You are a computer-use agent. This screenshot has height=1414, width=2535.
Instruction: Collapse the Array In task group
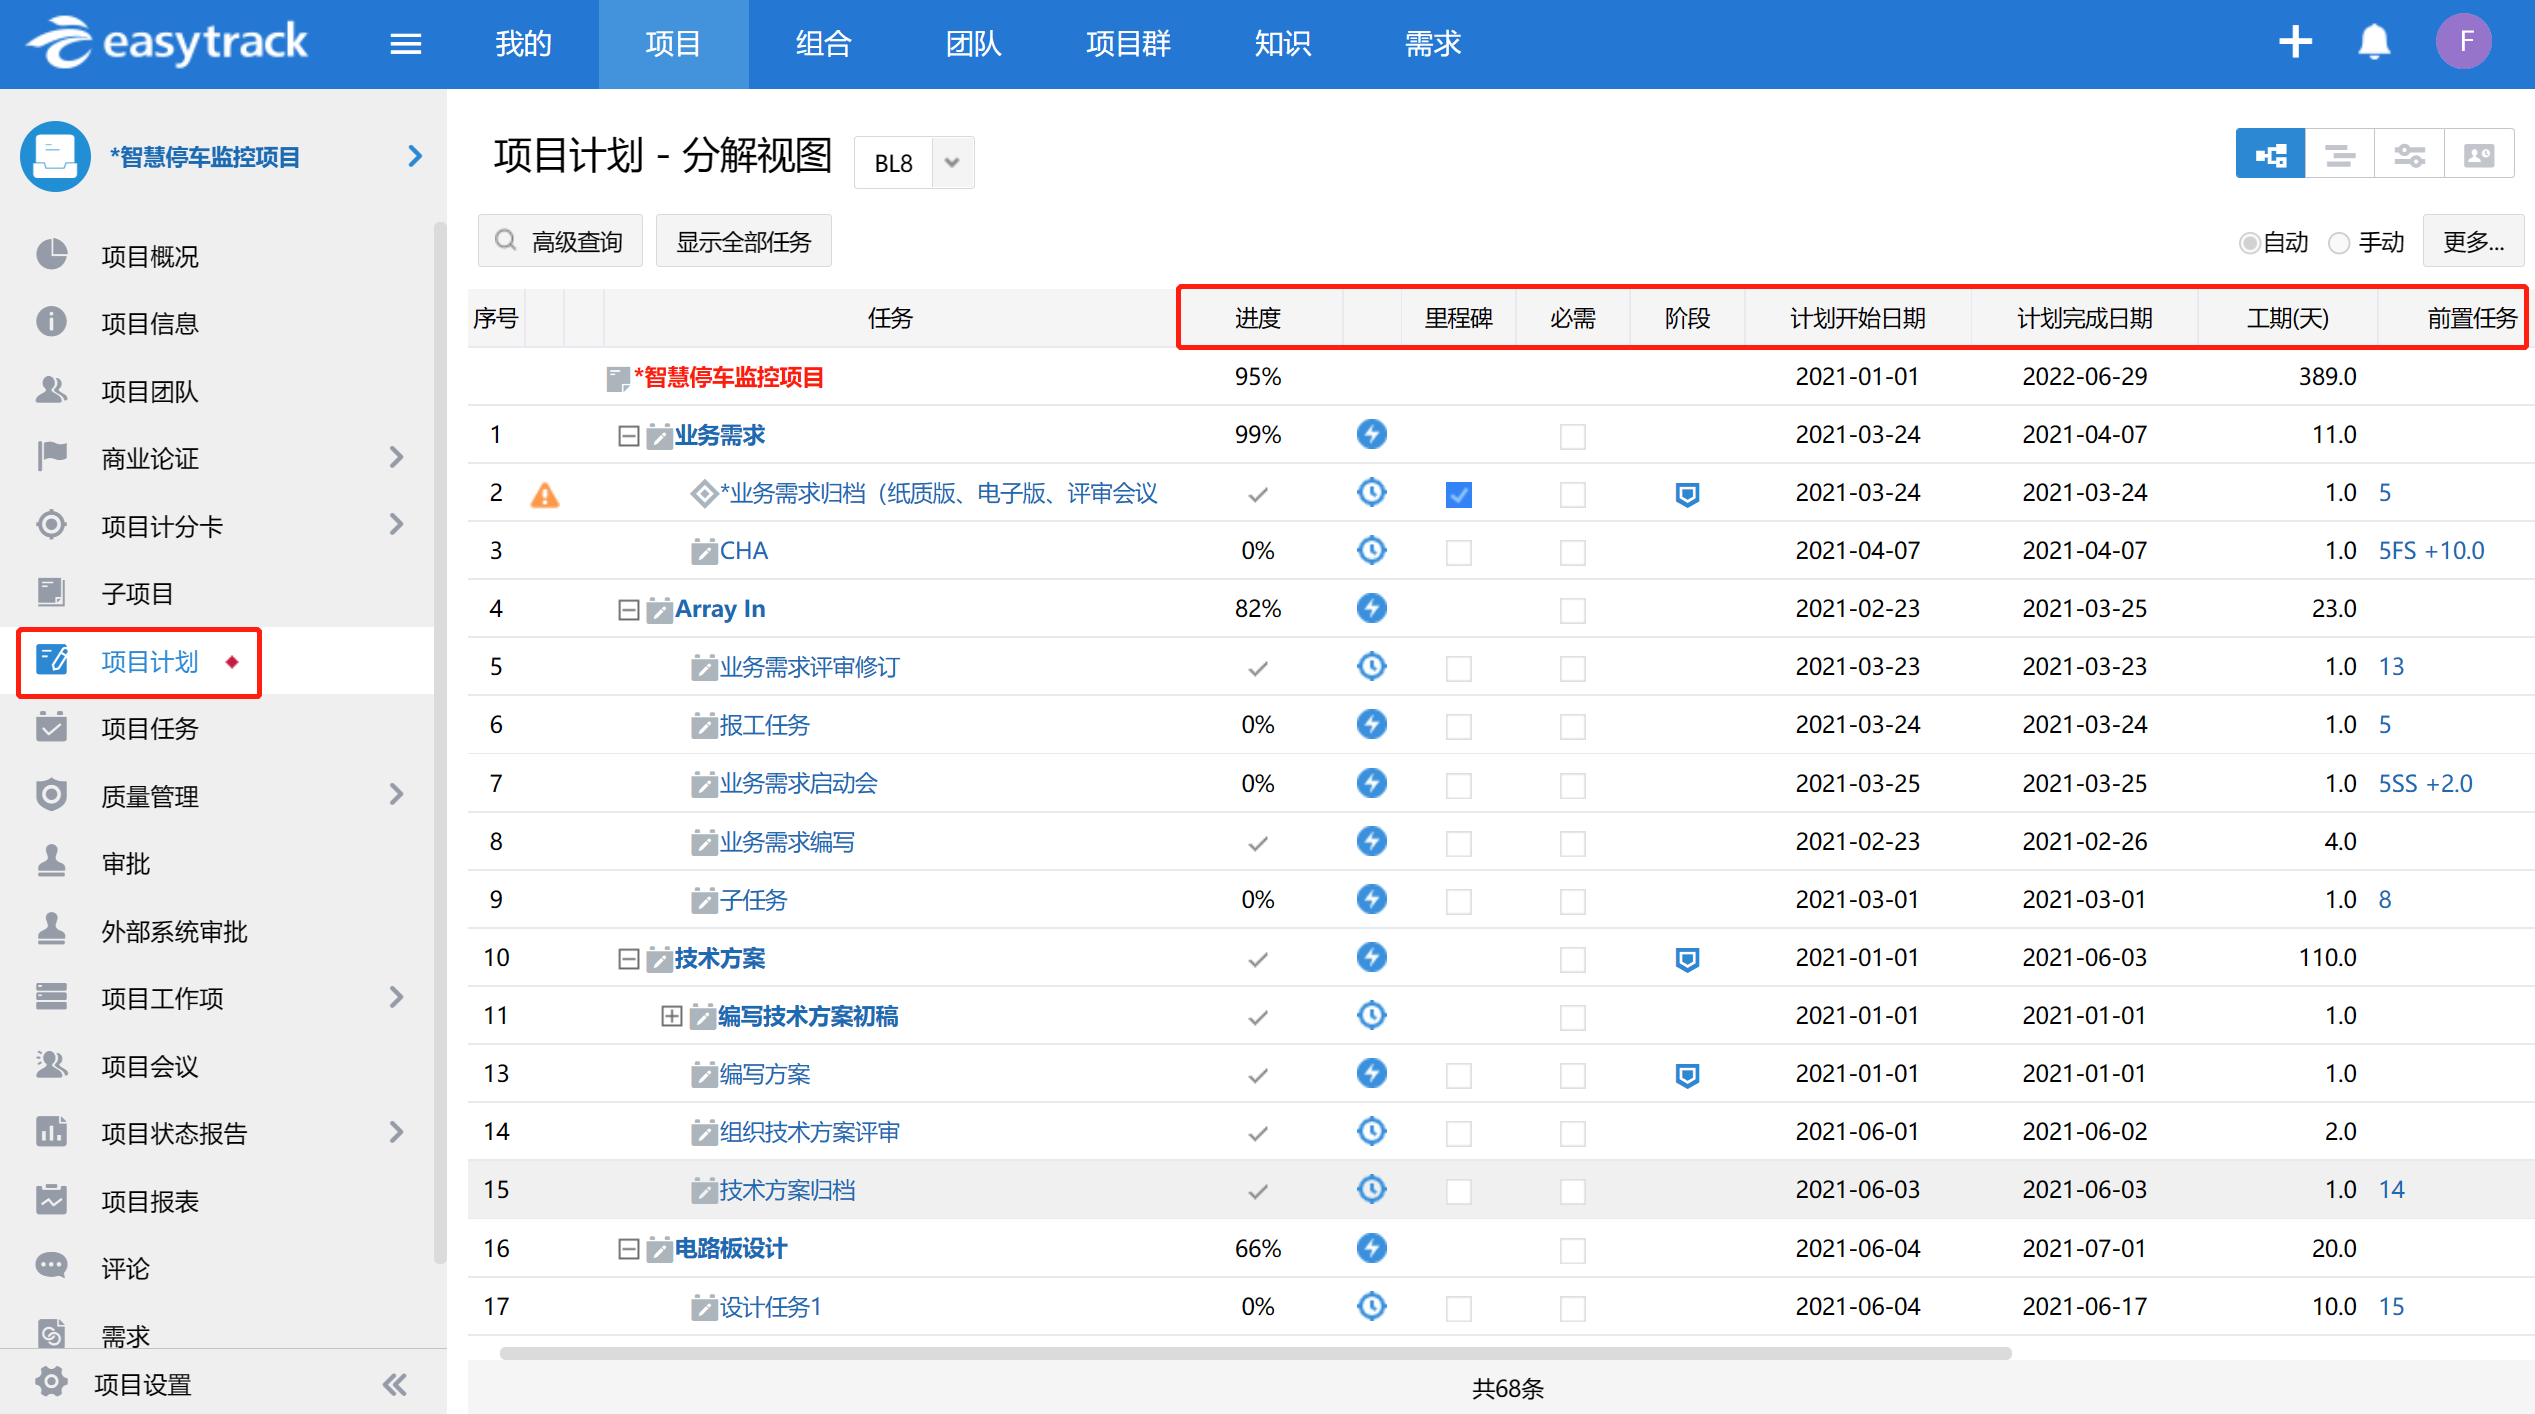point(628,610)
